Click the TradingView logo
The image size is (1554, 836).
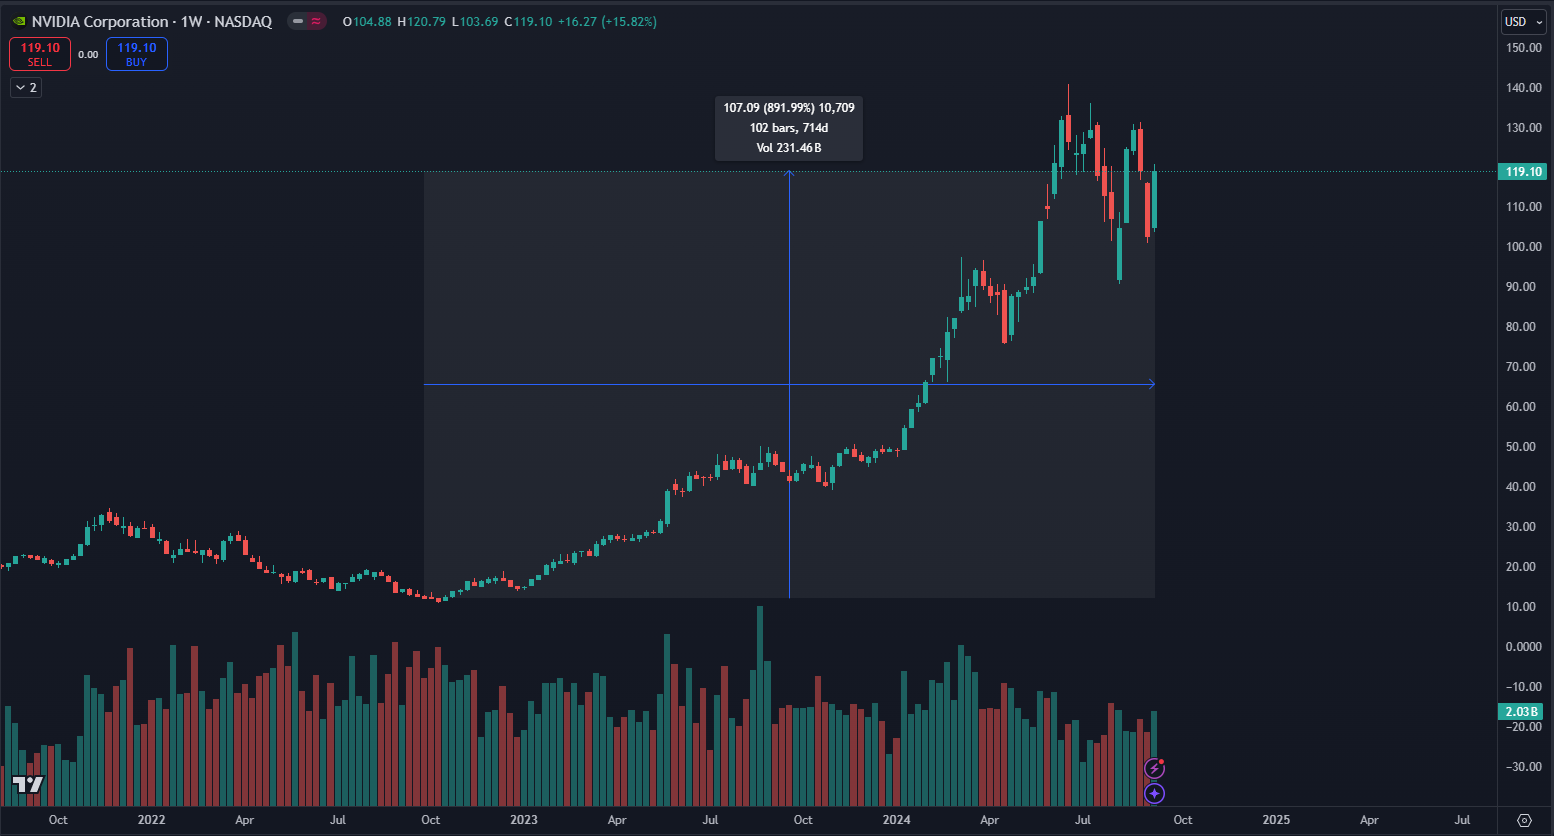(x=28, y=784)
